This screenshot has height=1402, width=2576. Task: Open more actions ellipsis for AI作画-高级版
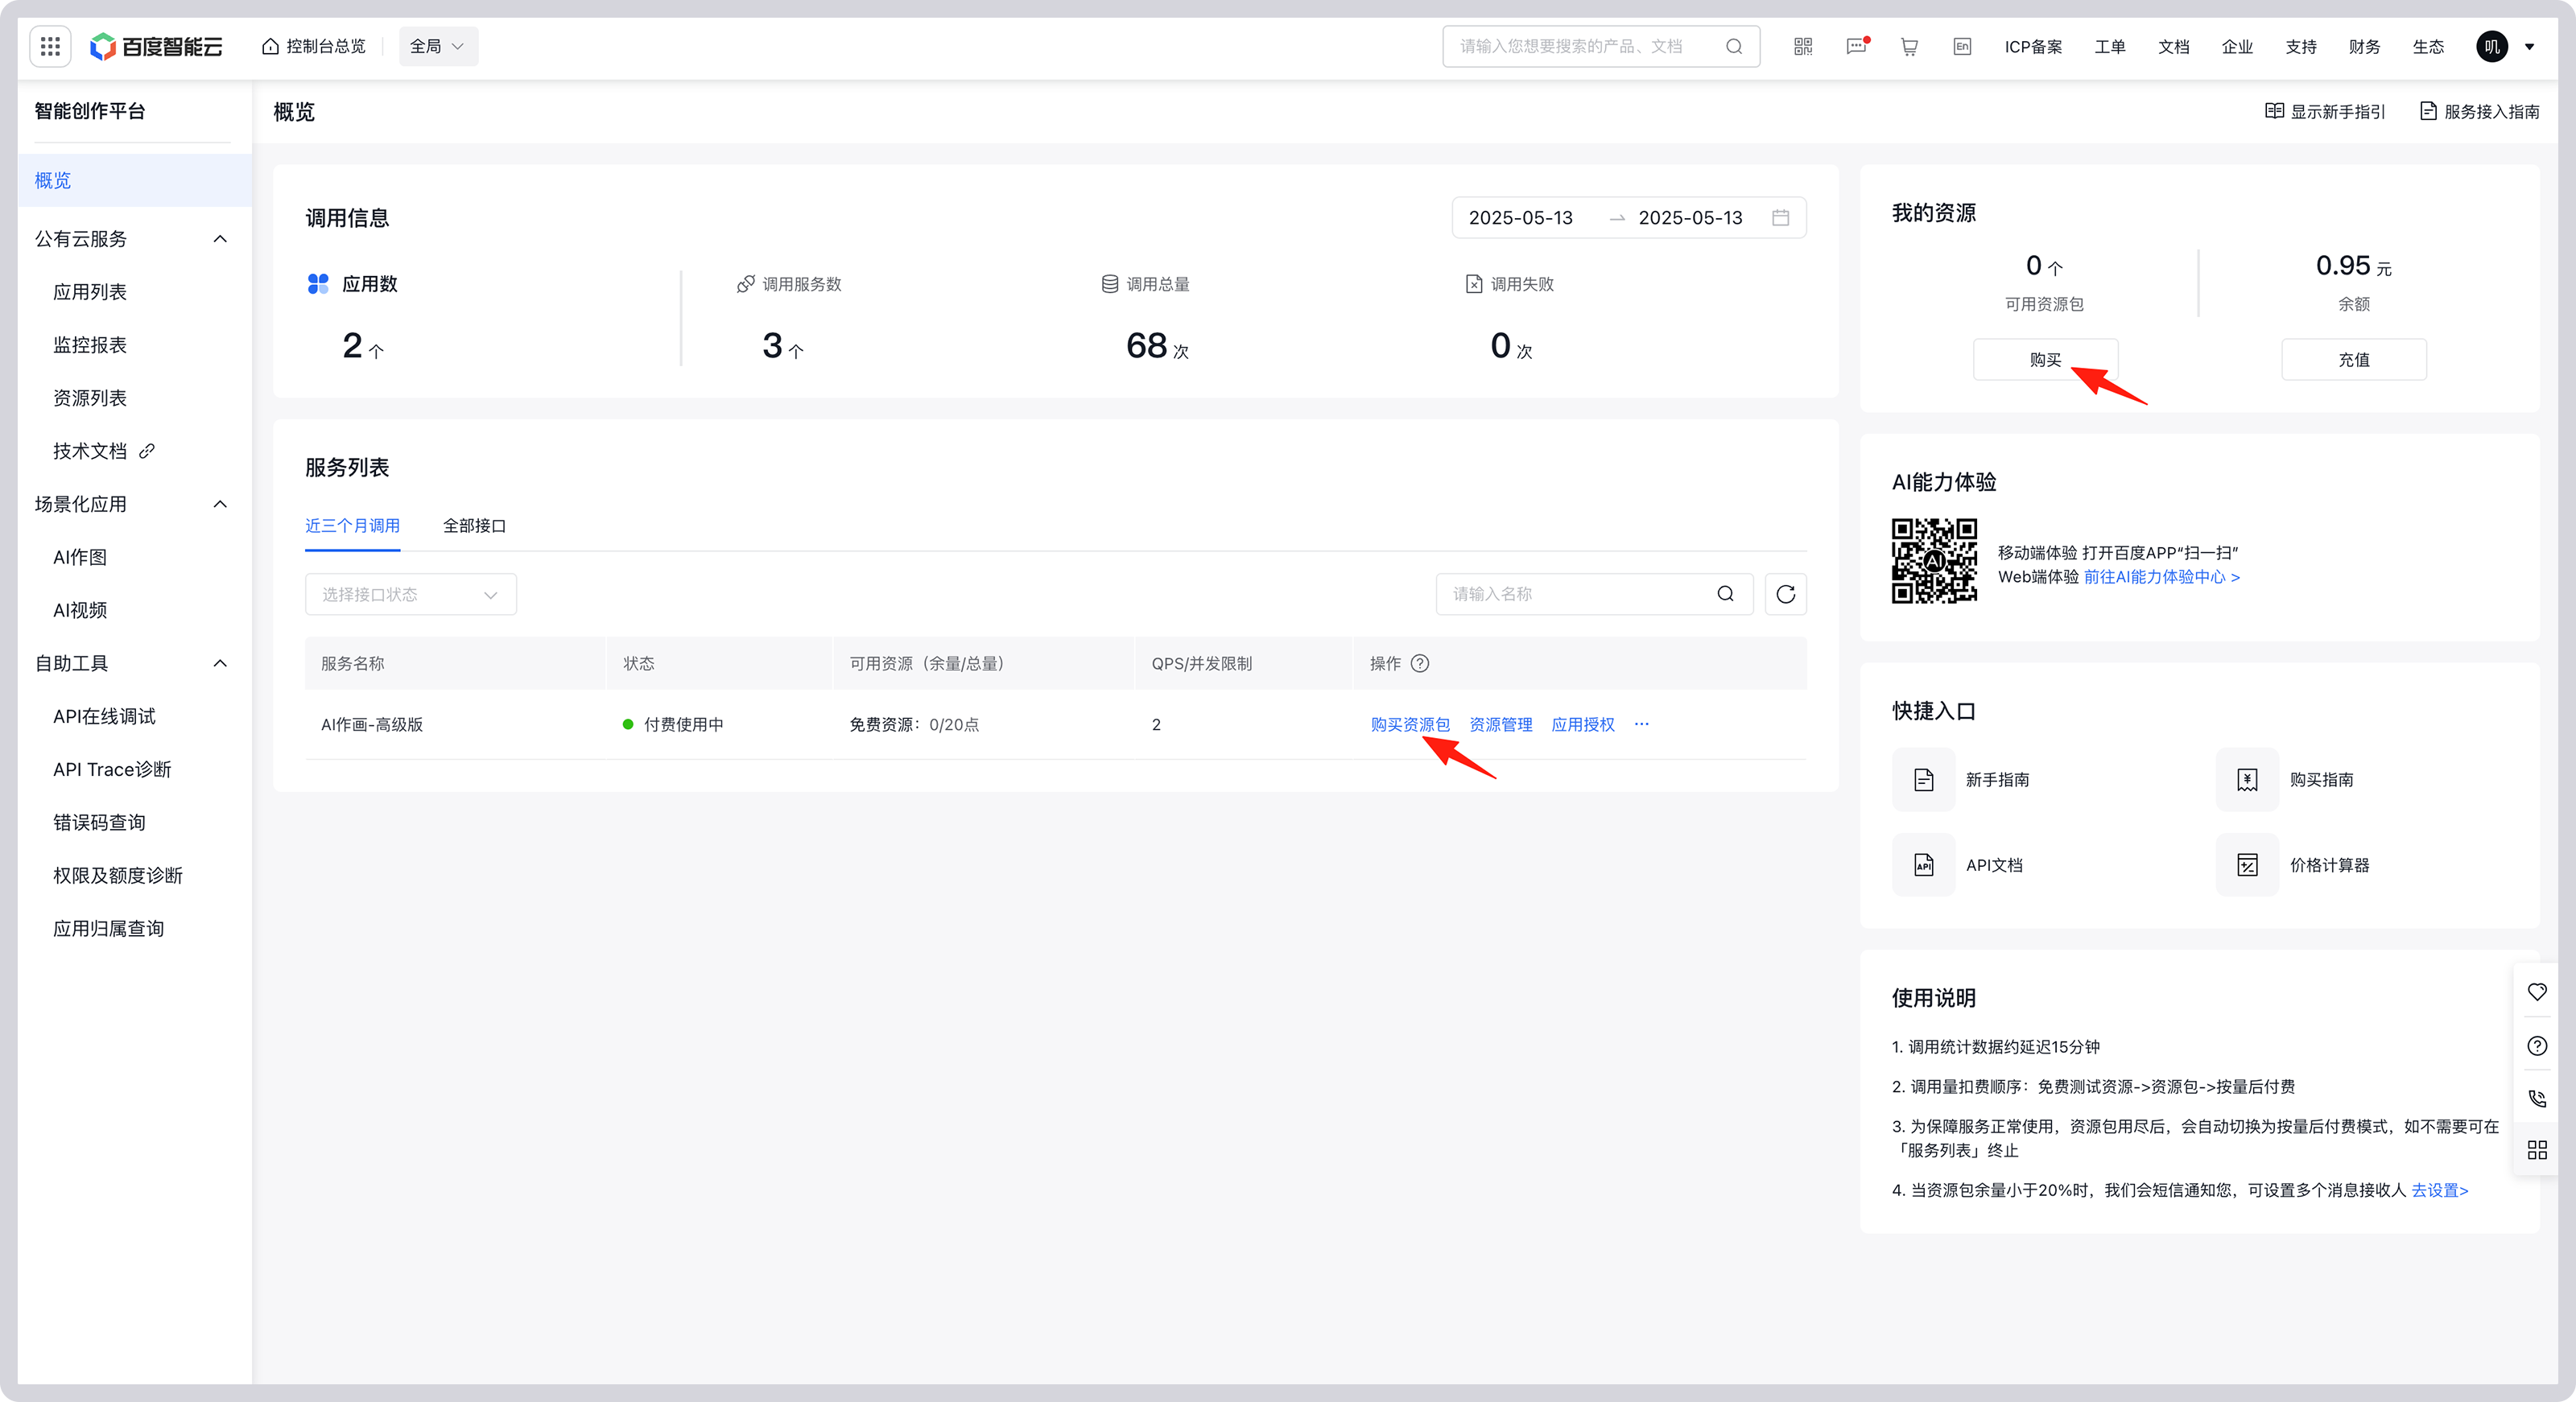coord(1642,724)
